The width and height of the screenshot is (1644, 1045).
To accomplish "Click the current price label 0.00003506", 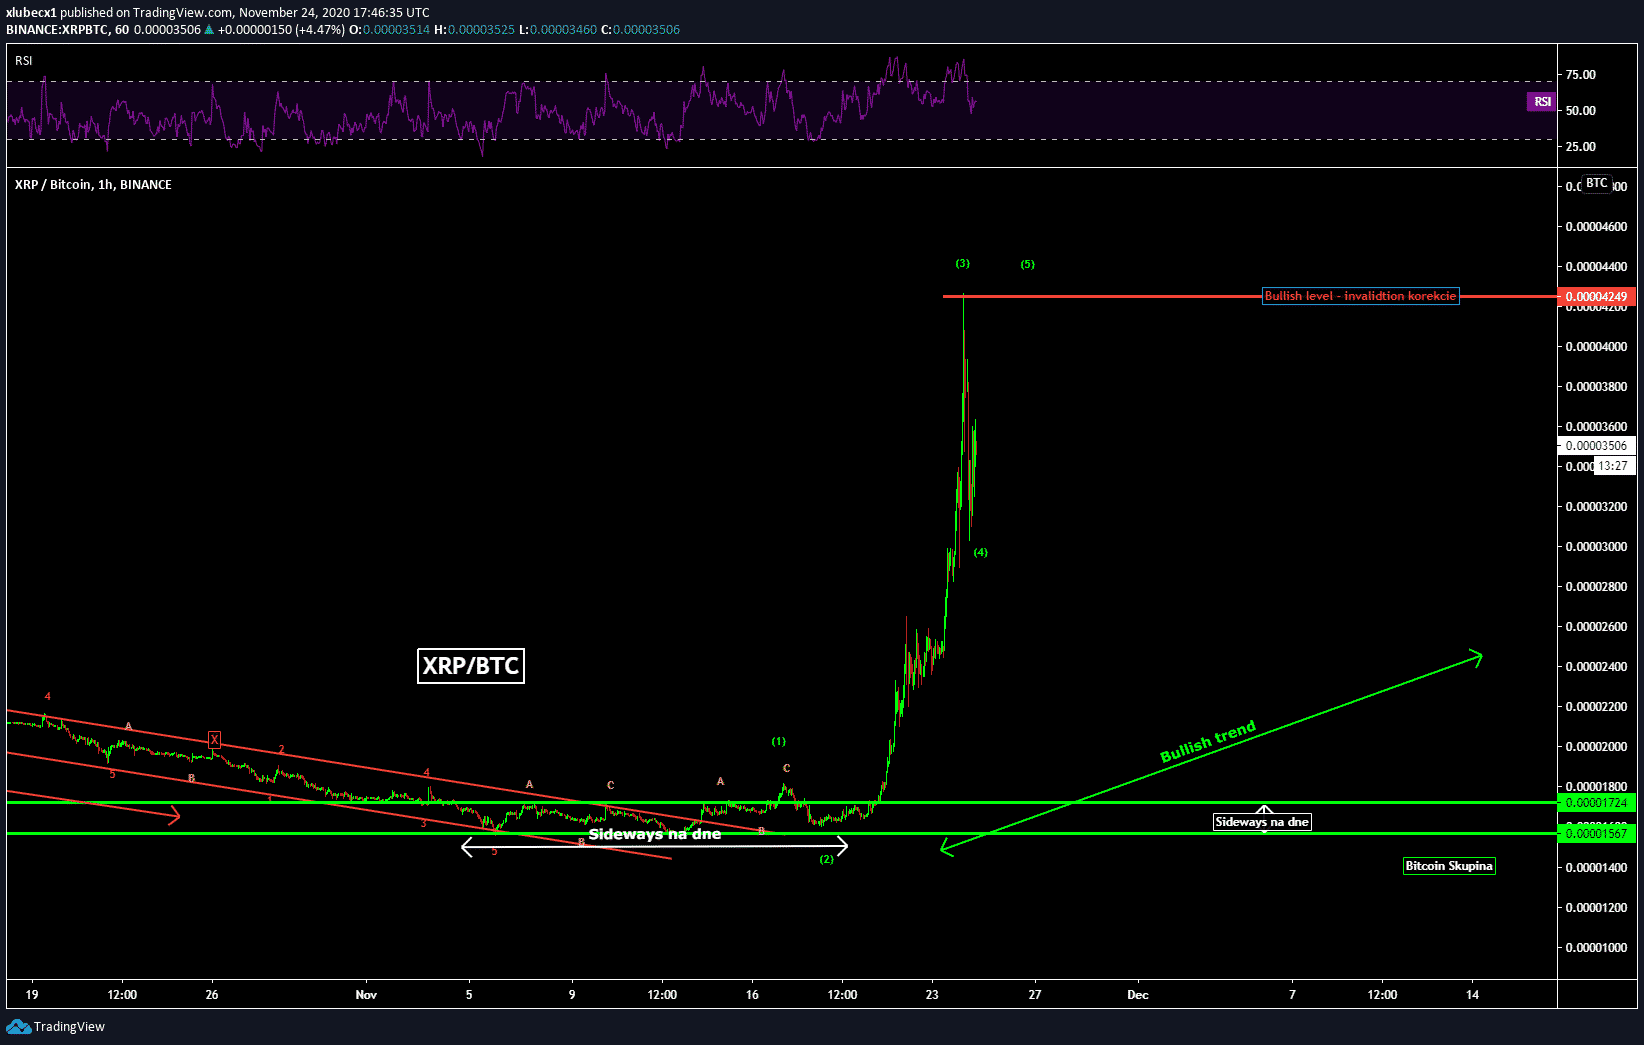I will click(x=1596, y=446).
